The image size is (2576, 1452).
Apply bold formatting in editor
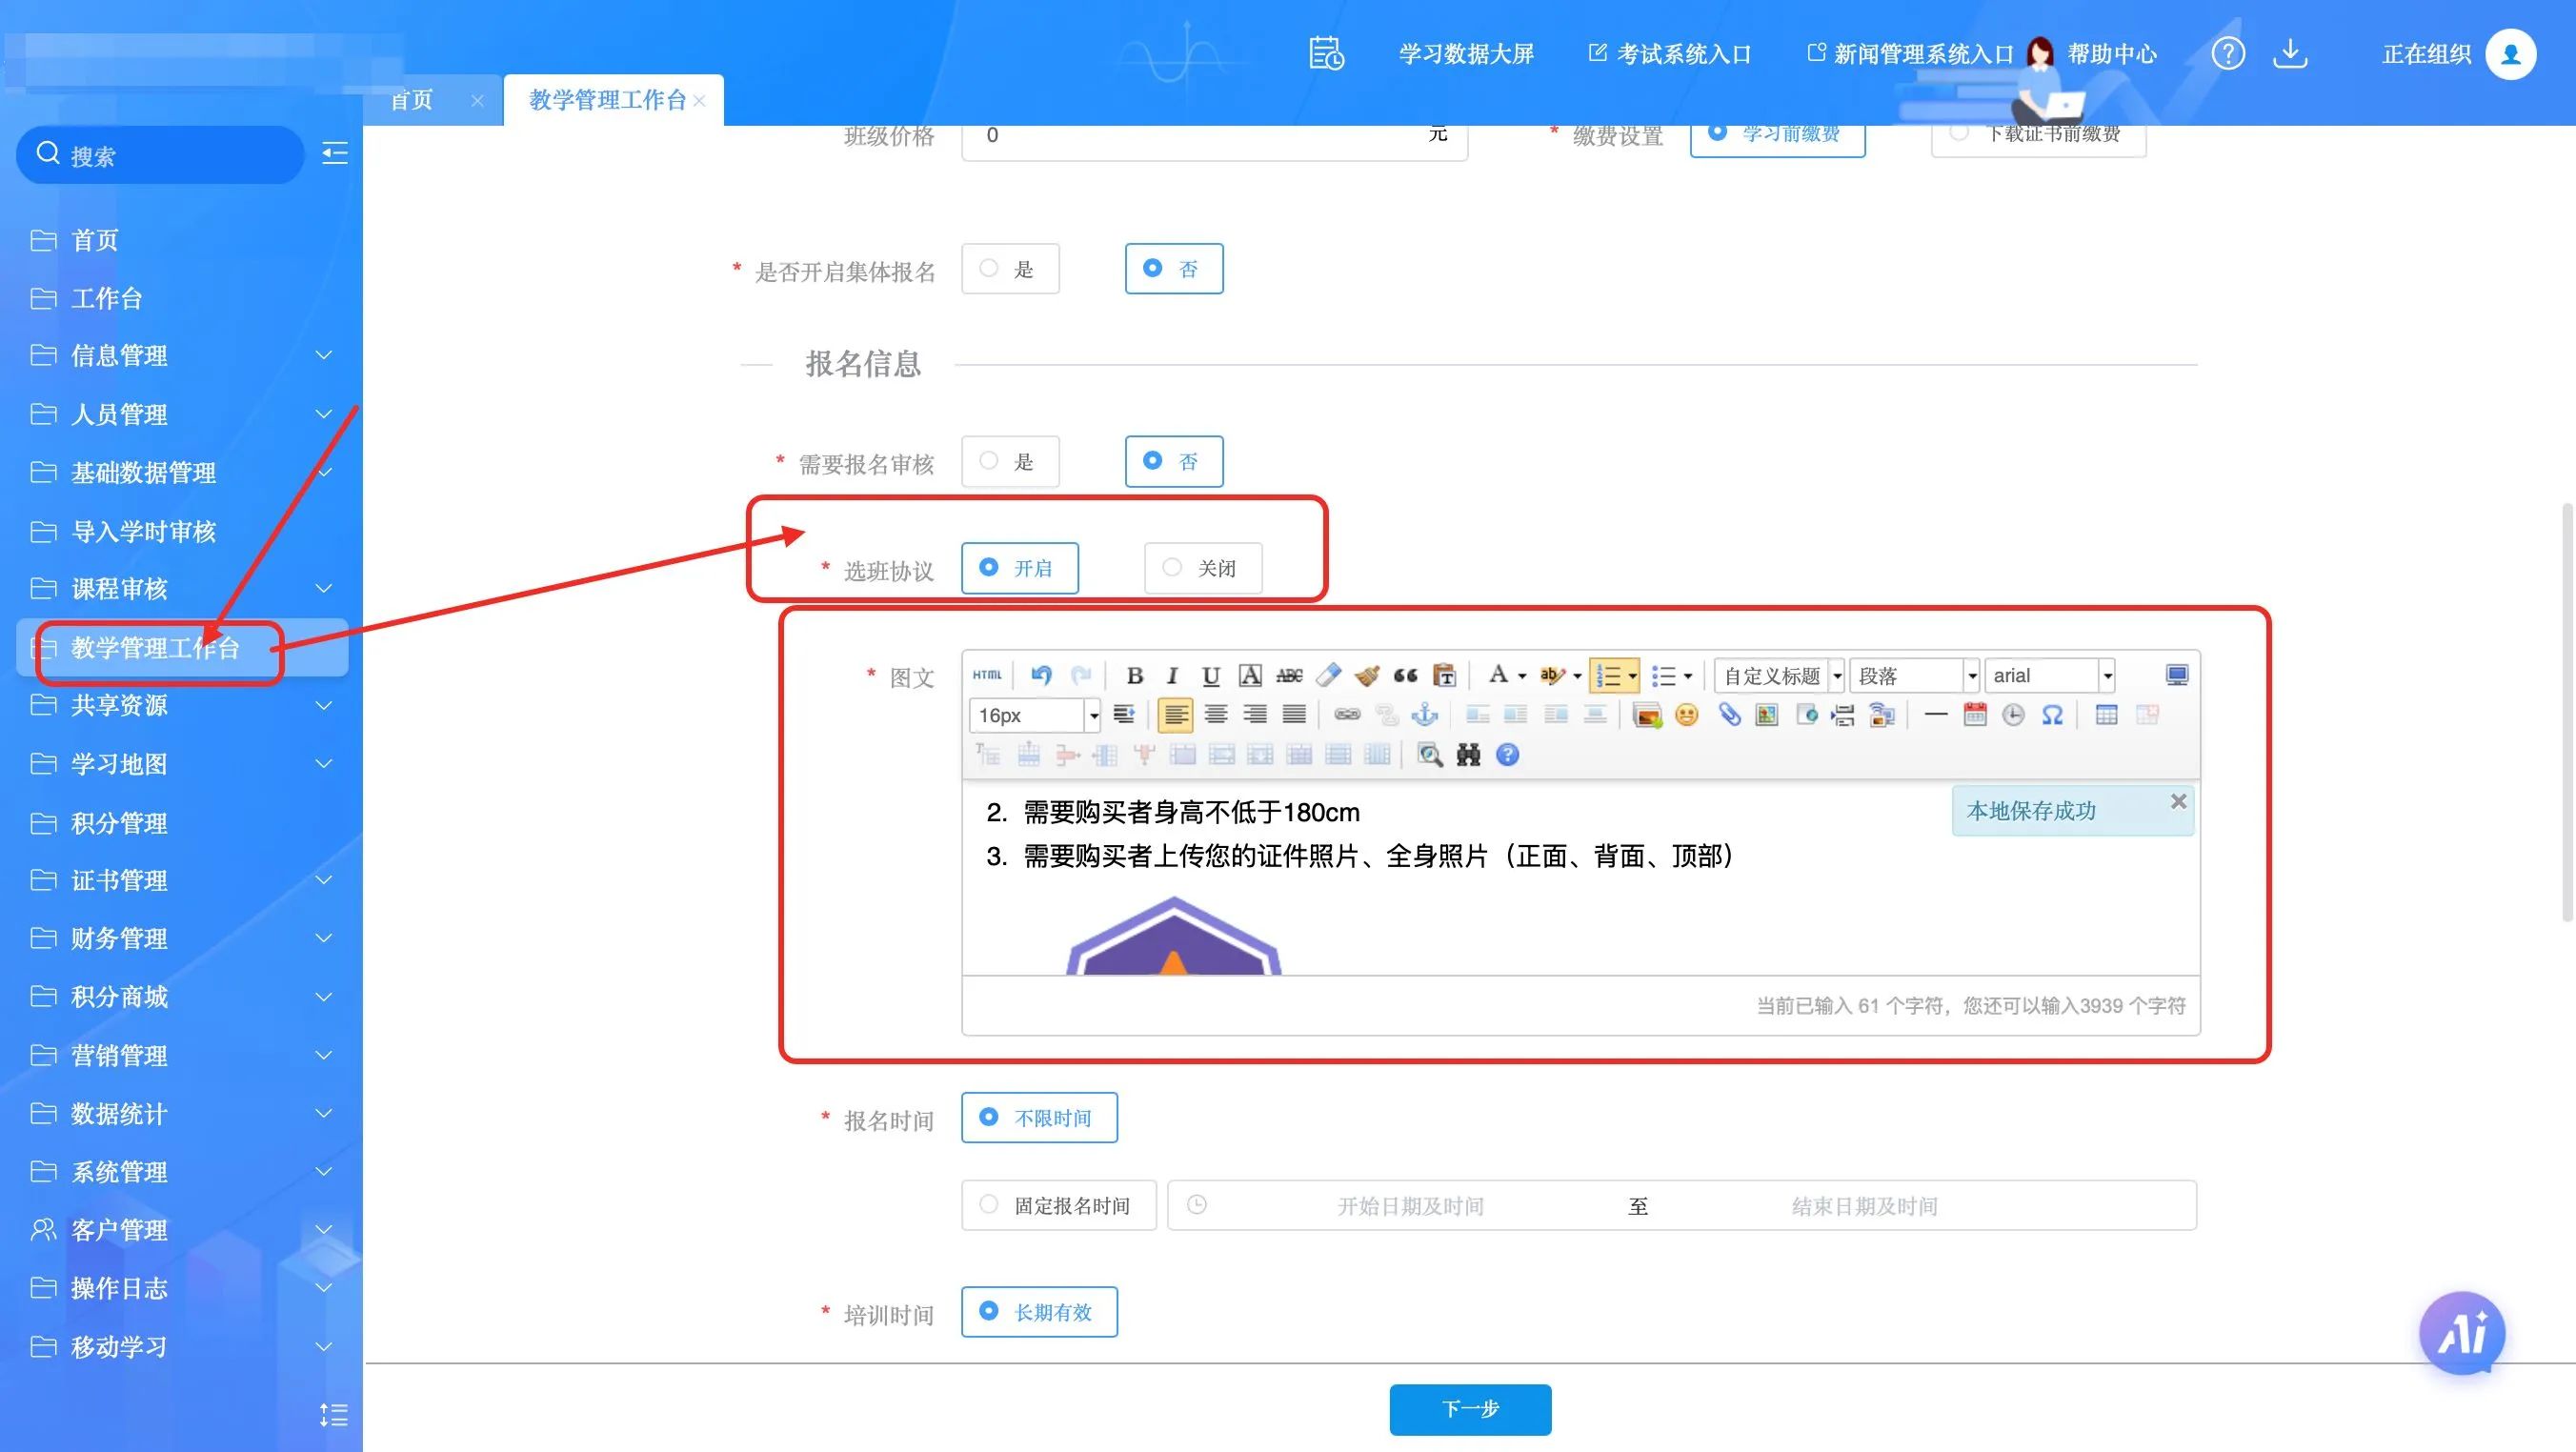tap(1133, 675)
